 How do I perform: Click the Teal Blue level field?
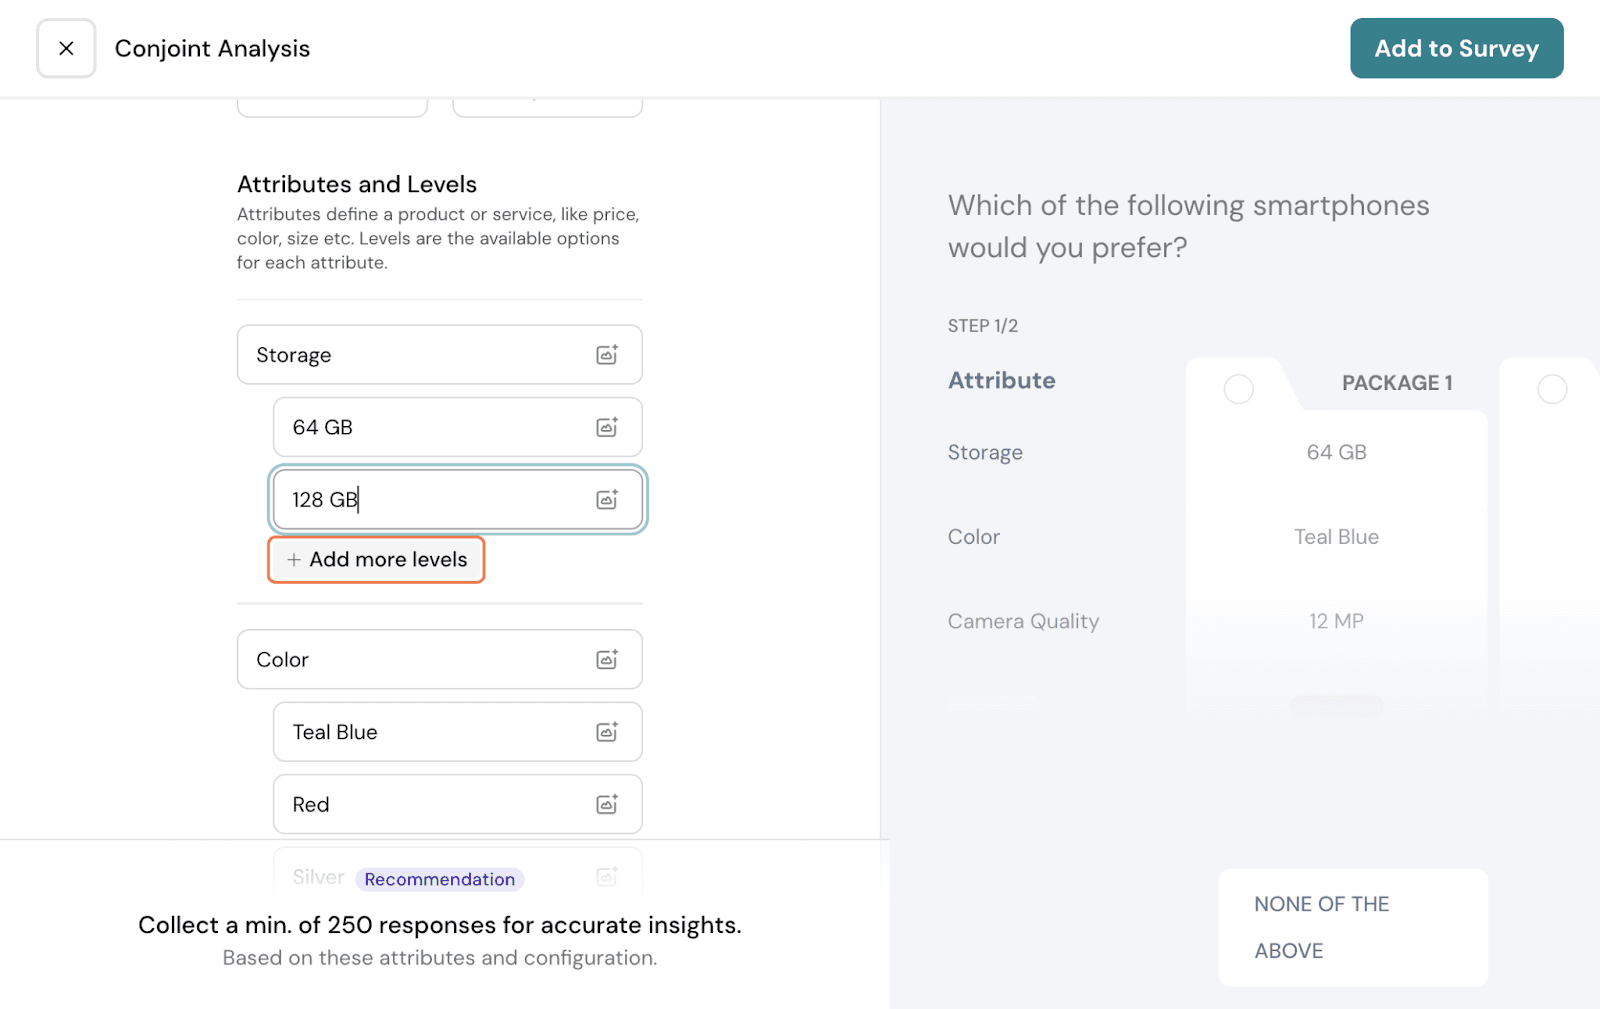pyautogui.click(x=430, y=732)
